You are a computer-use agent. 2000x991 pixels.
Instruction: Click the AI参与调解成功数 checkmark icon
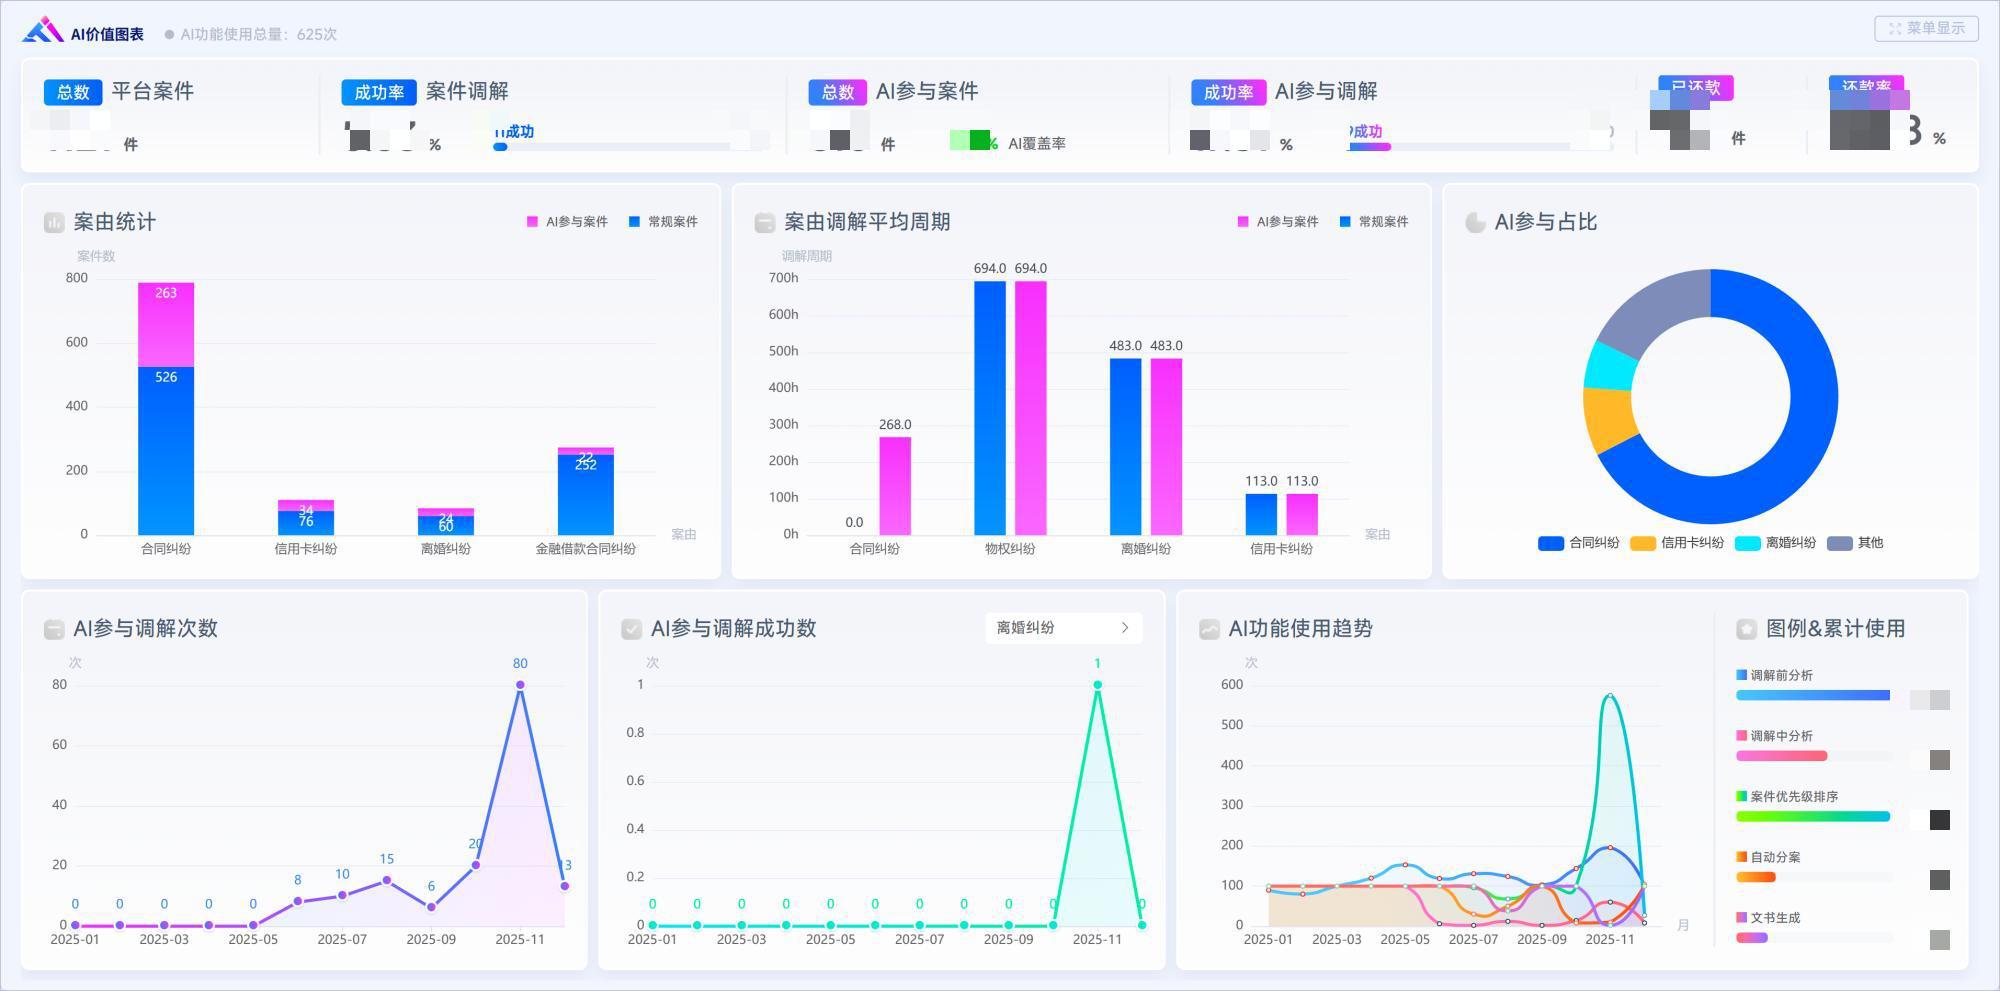click(x=631, y=629)
